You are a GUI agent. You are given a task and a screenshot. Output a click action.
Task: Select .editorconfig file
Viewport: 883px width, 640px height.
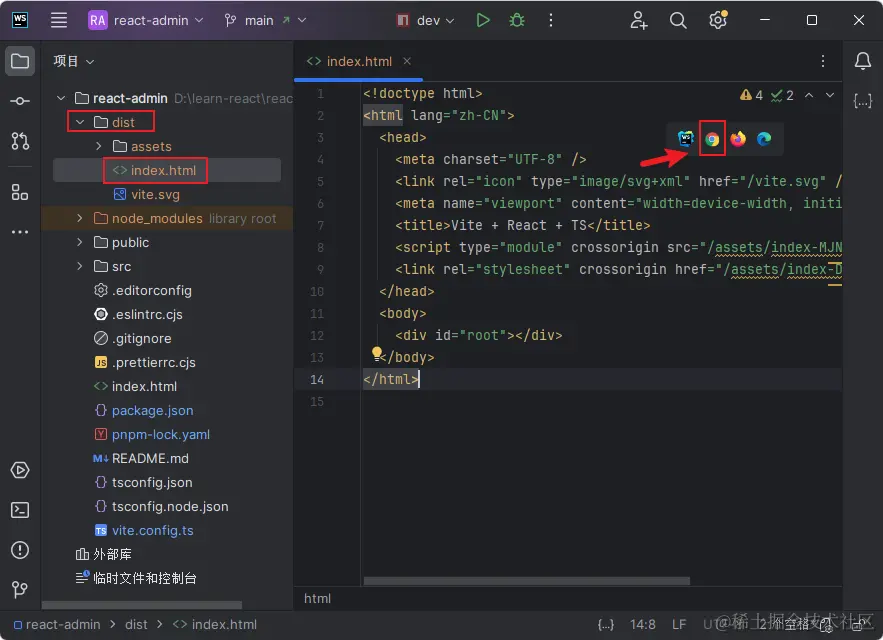coord(143,291)
